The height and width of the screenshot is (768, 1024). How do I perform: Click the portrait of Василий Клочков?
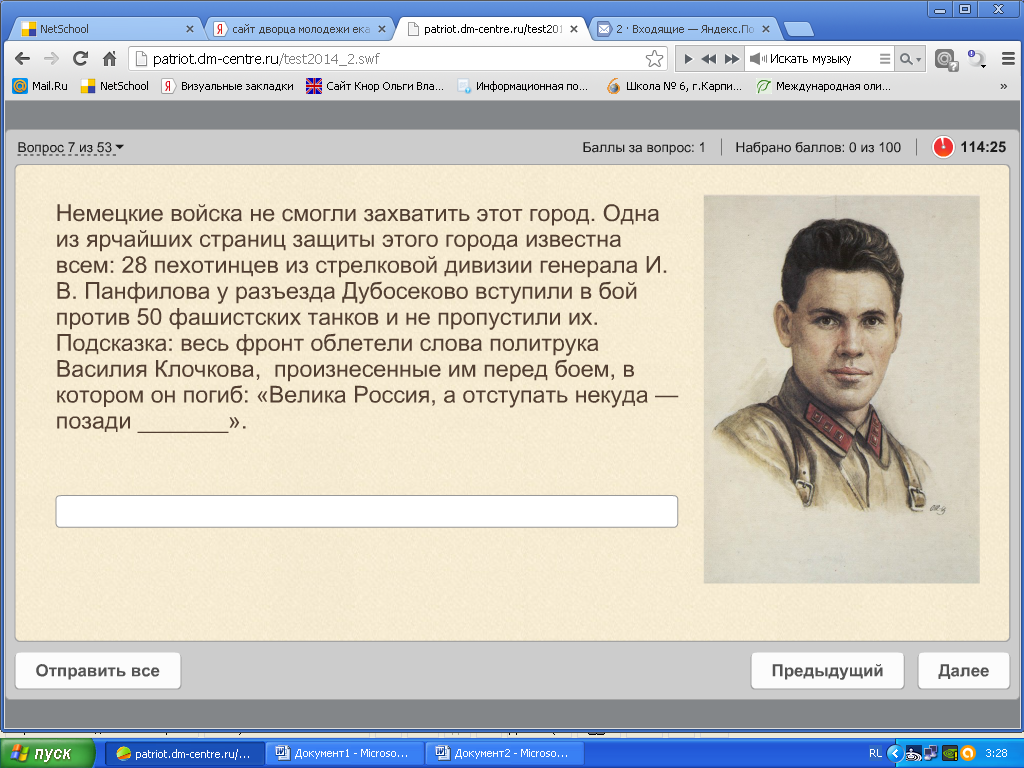coord(841,389)
